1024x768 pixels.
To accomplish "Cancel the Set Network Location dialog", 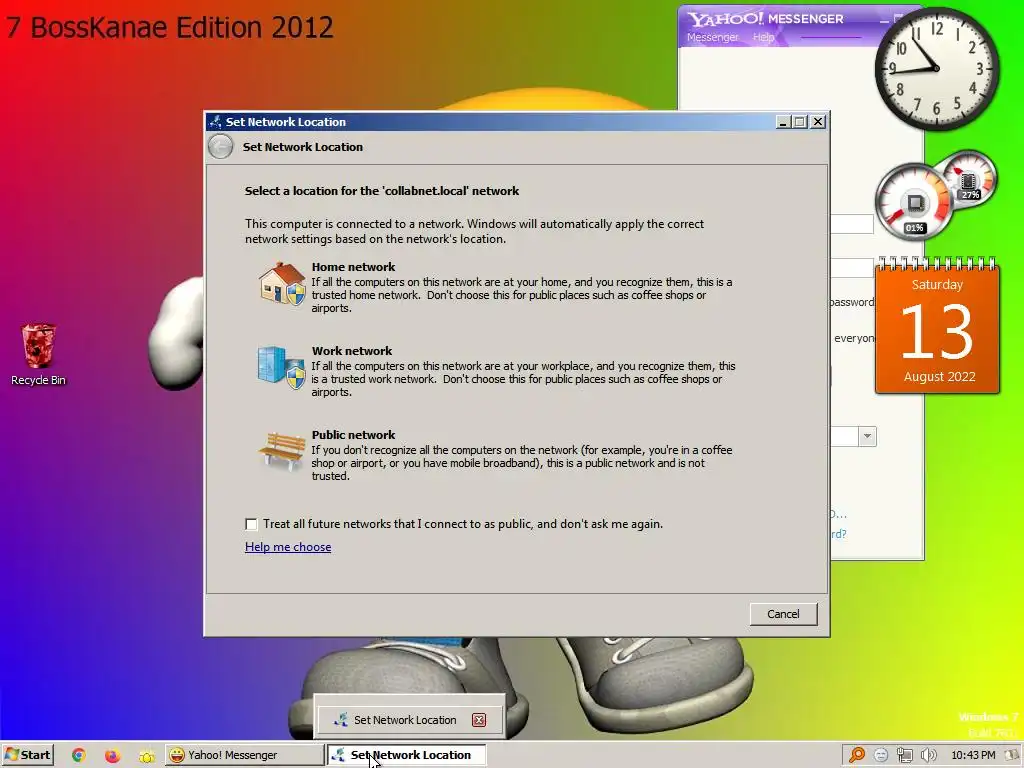I will click(783, 614).
